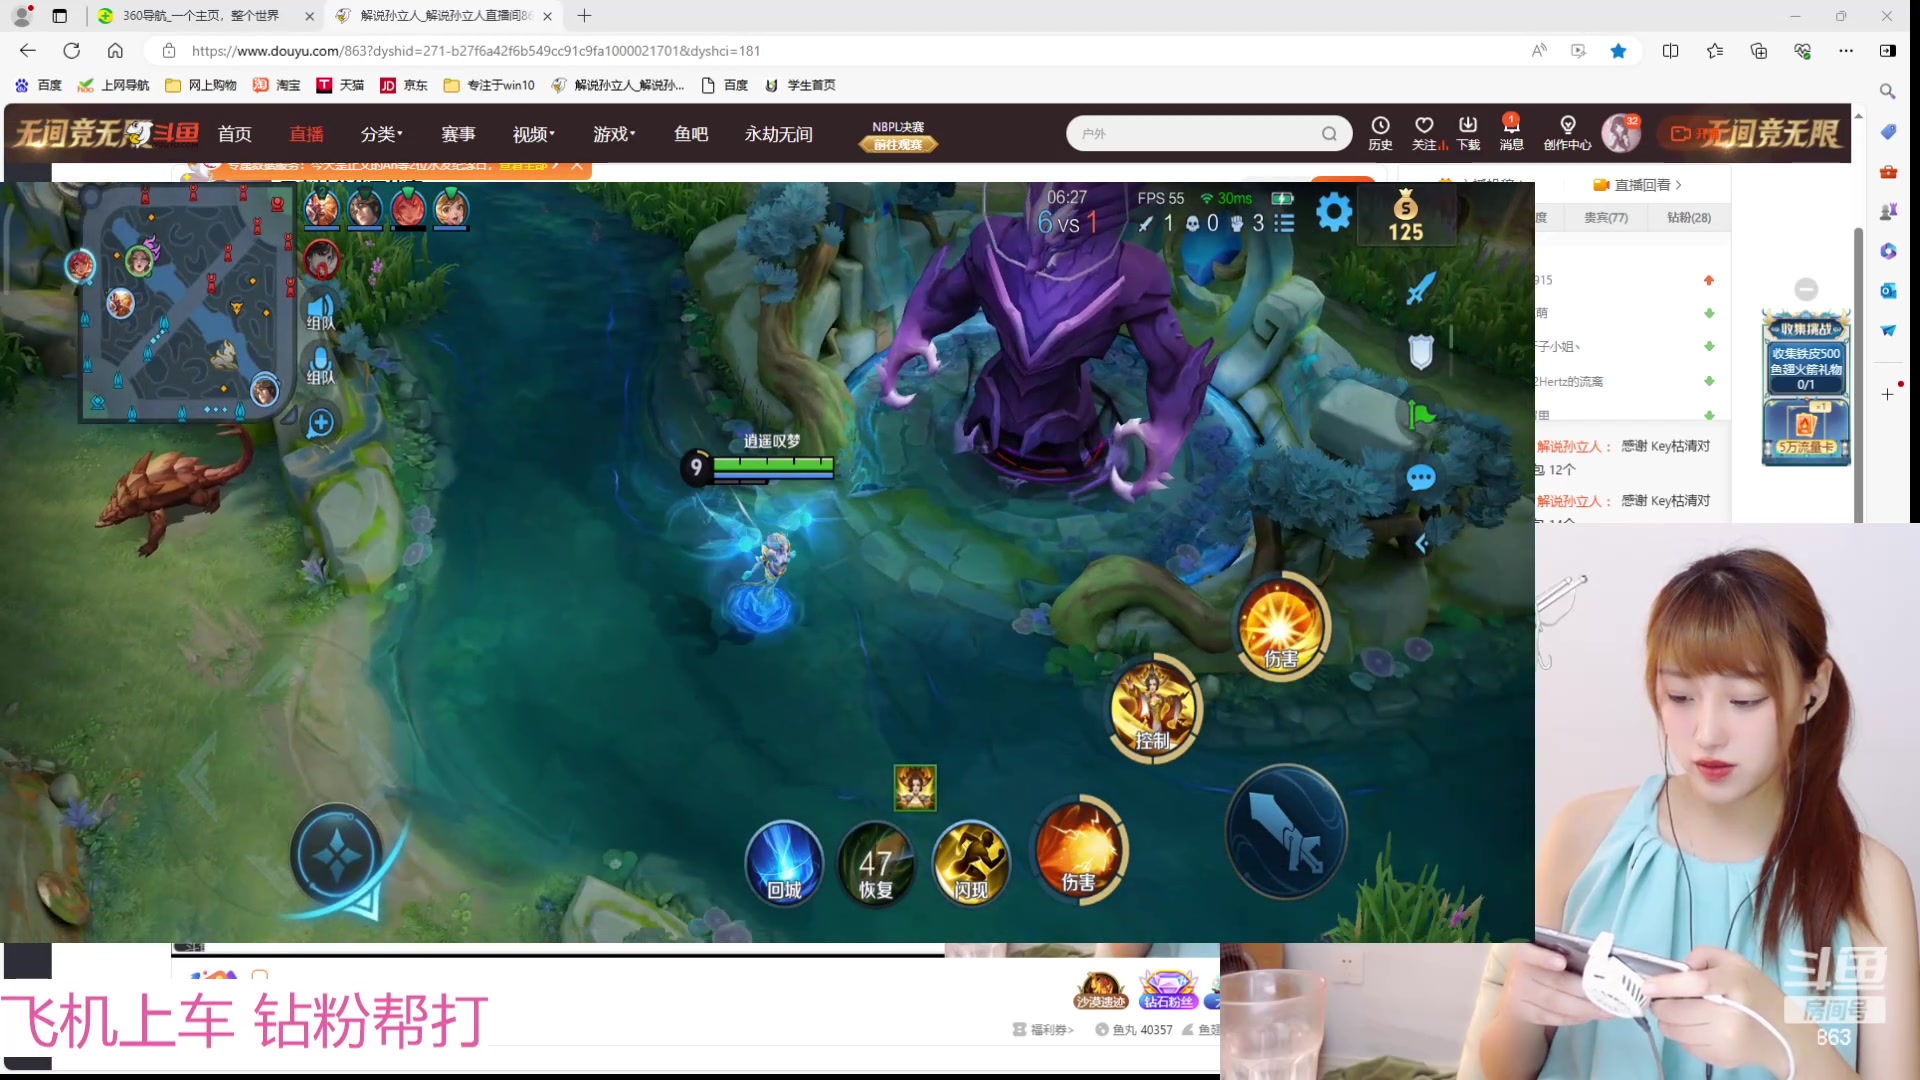Open 关注 followed channels
Viewport: 1920px width, 1080px height.
(x=1425, y=133)
